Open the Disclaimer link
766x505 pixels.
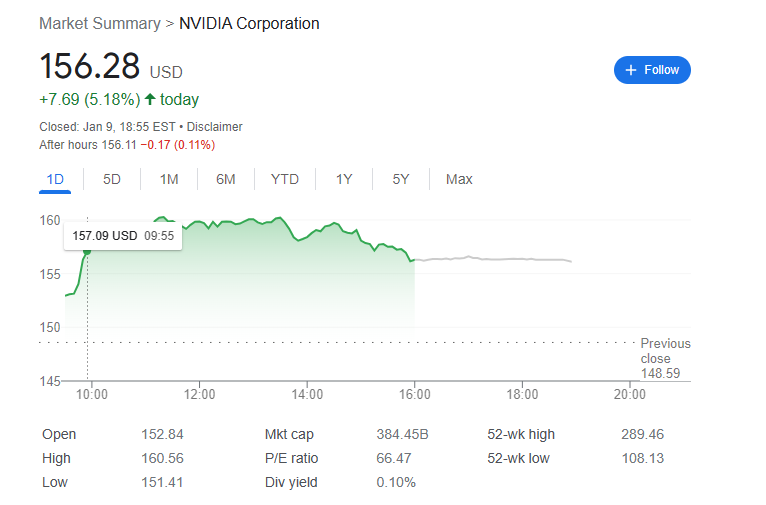pyautogui.click(x=214, y=127)
